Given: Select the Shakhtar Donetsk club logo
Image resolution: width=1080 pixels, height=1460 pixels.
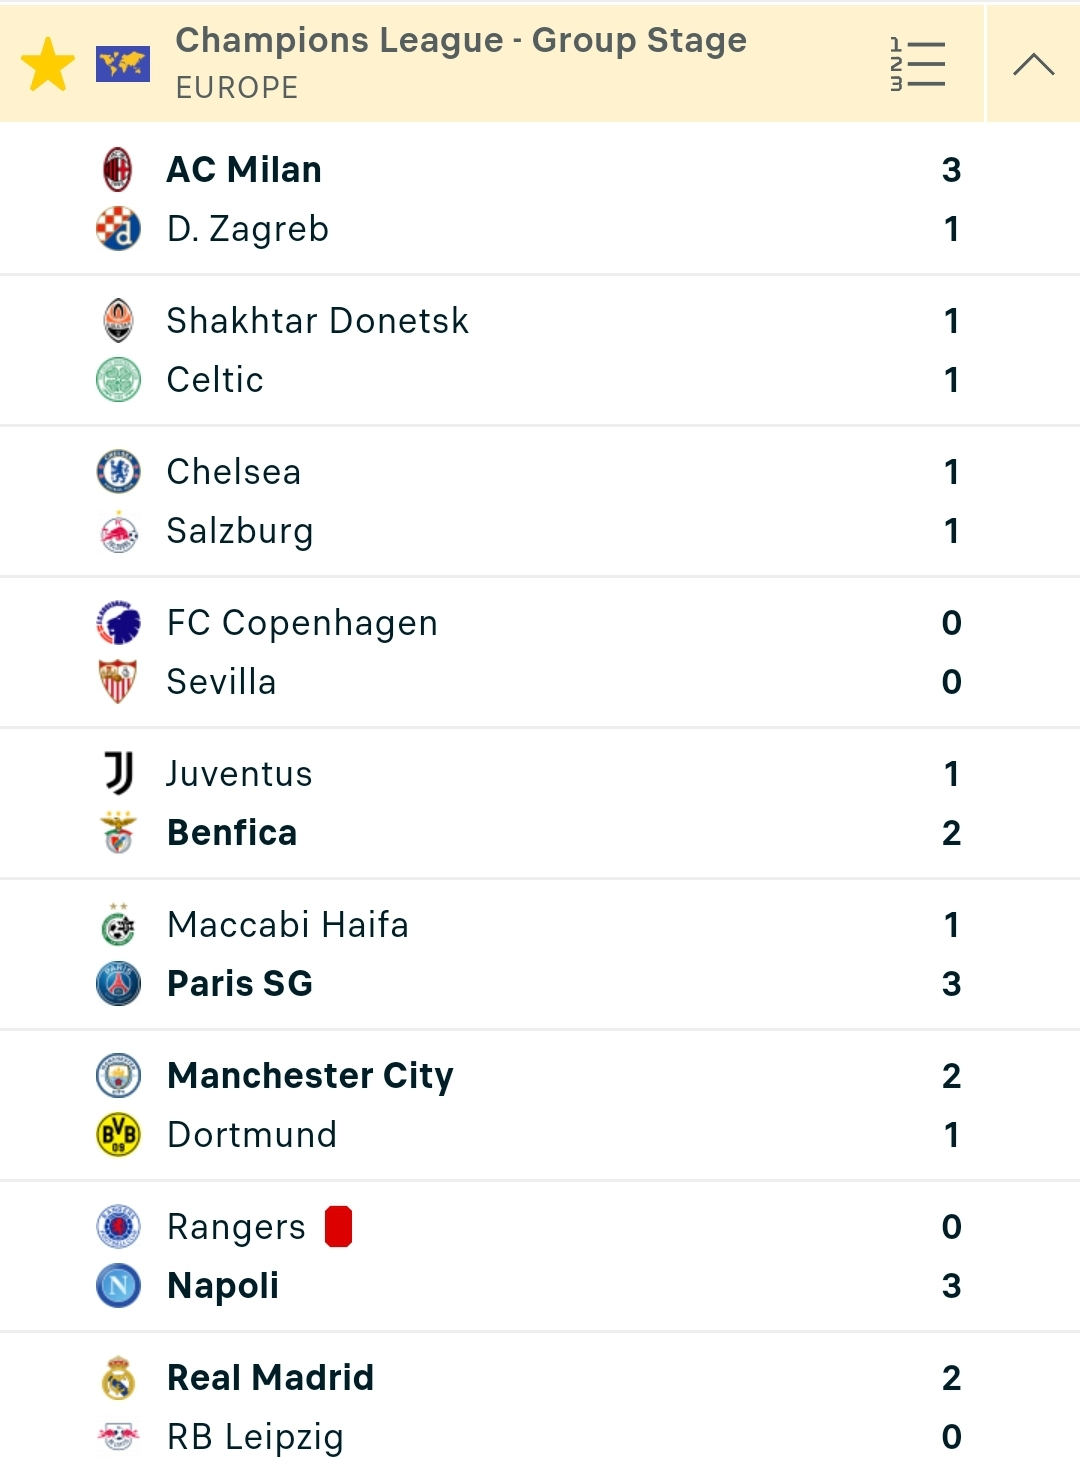Looking at the screenshot, I should 118,321.
